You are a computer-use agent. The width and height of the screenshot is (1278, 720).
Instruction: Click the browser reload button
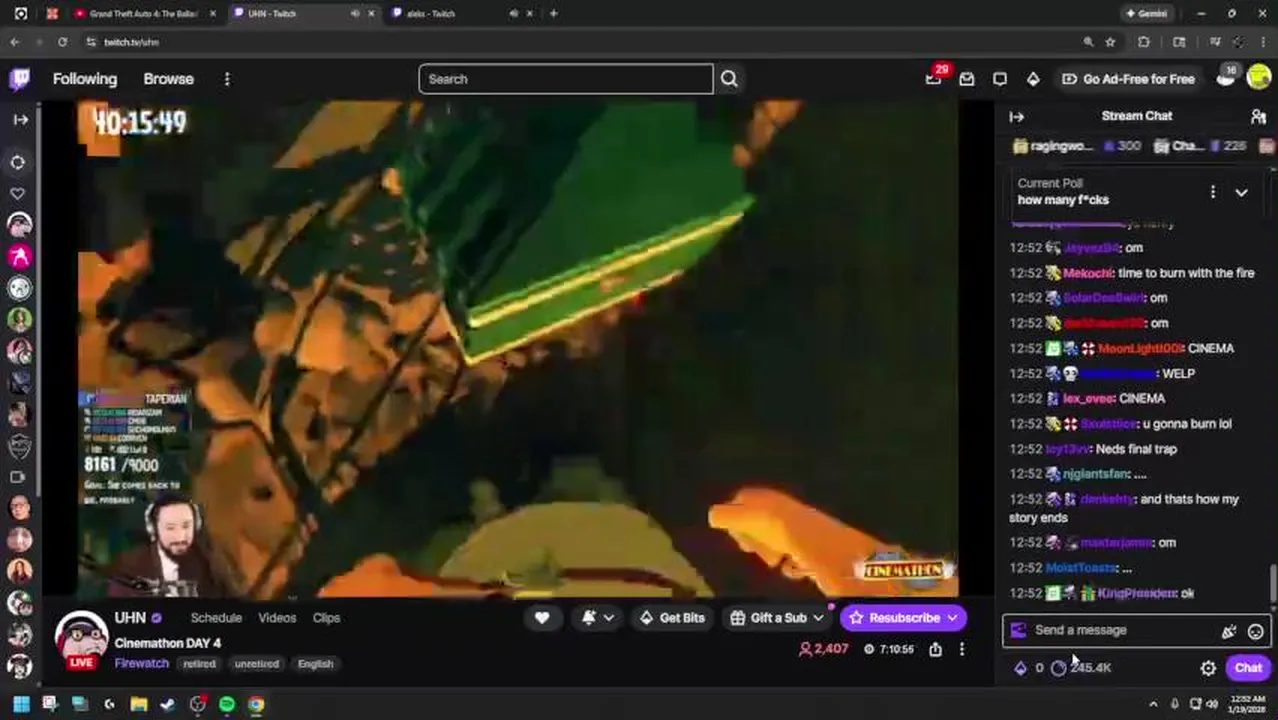click(62, 42)
